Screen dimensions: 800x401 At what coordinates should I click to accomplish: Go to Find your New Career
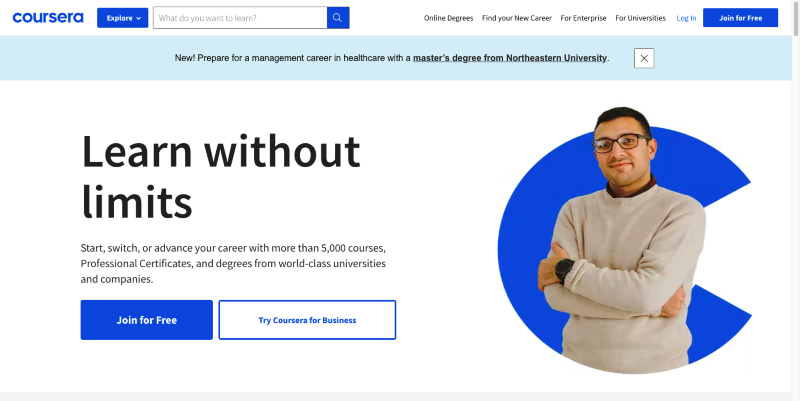(517, 18)
